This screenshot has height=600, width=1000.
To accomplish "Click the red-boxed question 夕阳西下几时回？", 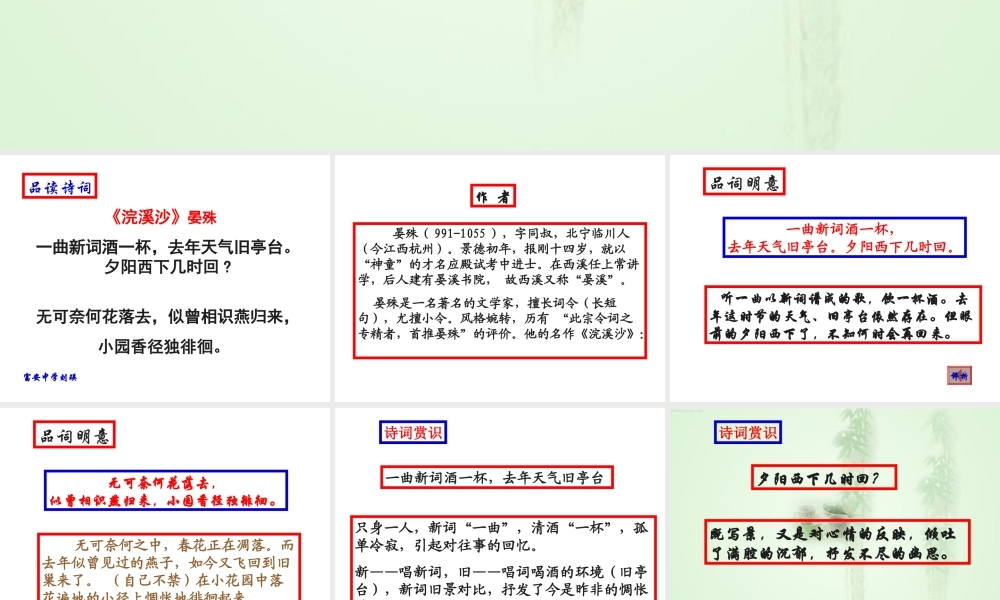I will pyautogui.click(x=824, y=478).
